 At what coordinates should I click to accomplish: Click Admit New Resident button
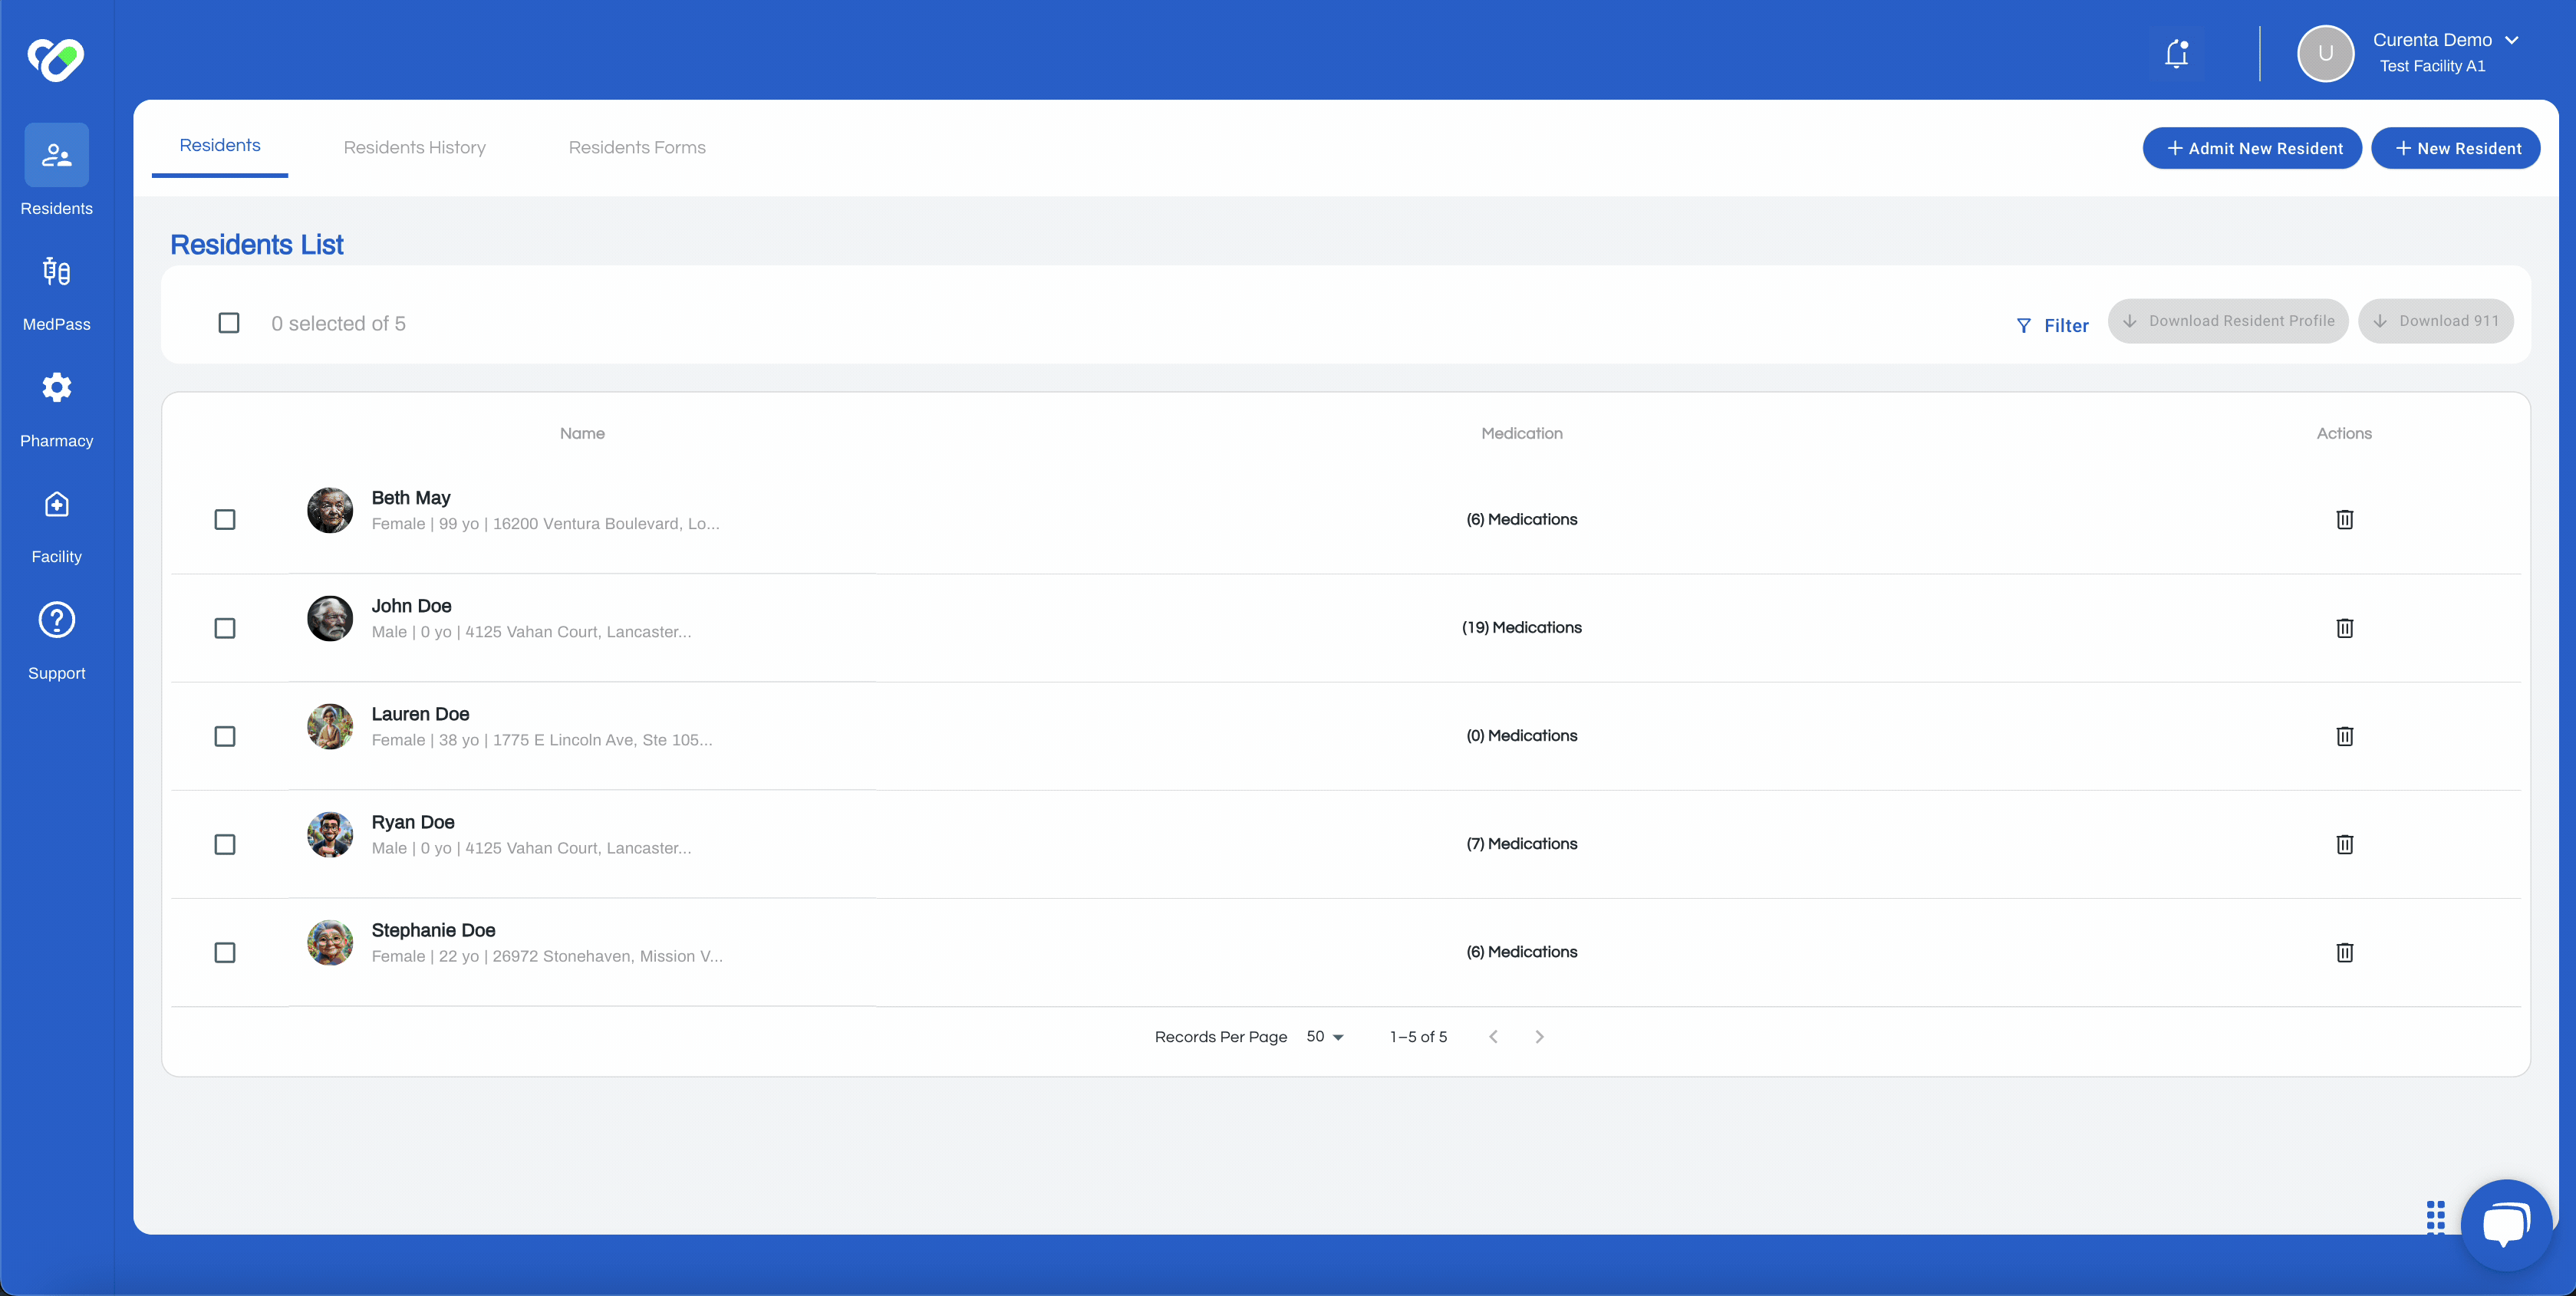(2252, 148)
